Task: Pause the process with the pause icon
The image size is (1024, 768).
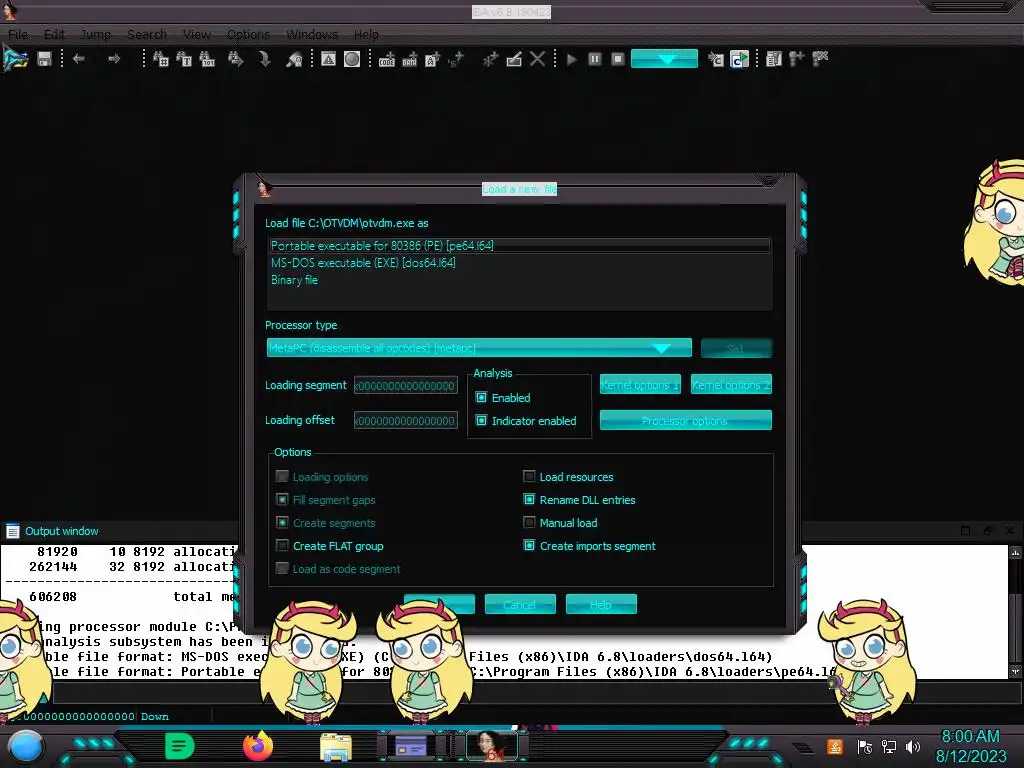Action: pos(595,59)
